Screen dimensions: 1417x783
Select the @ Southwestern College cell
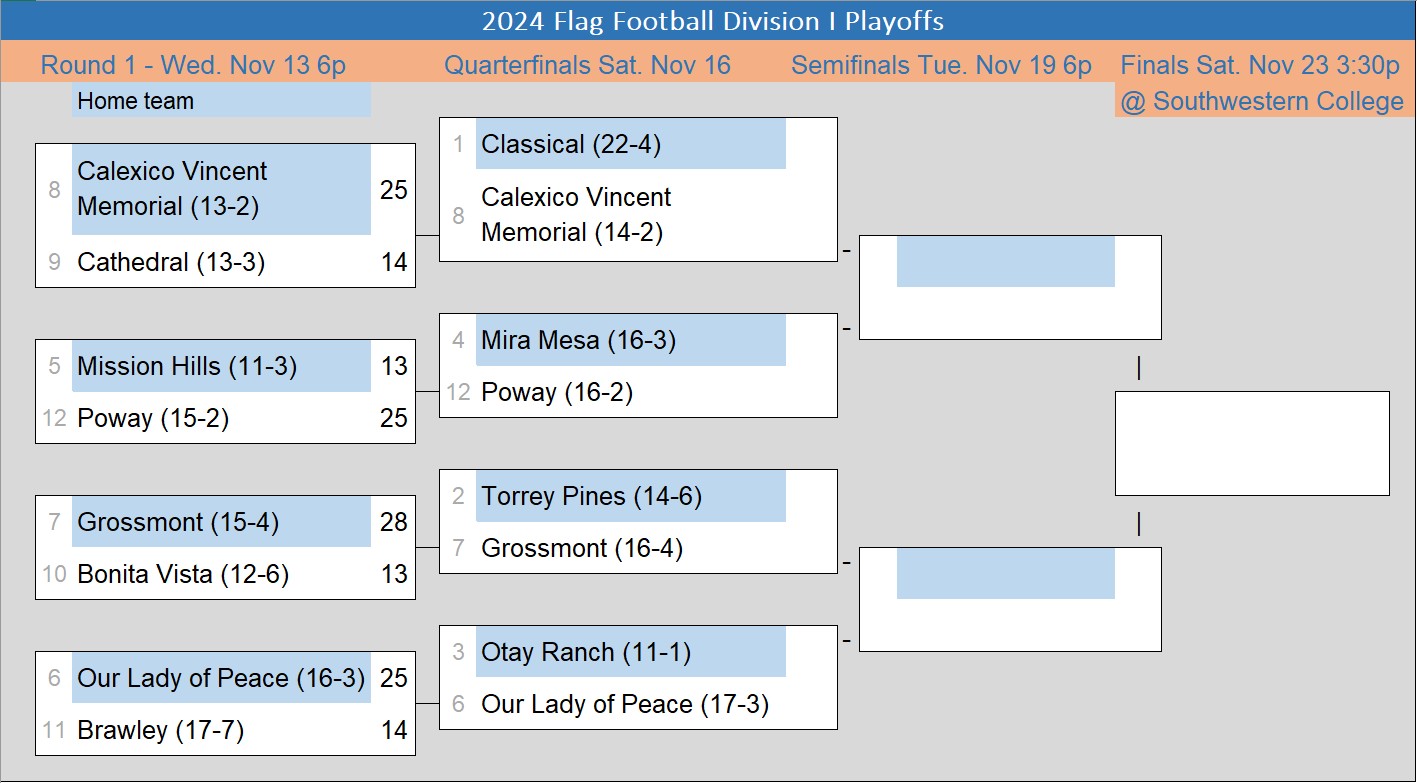coord(1261,101)
